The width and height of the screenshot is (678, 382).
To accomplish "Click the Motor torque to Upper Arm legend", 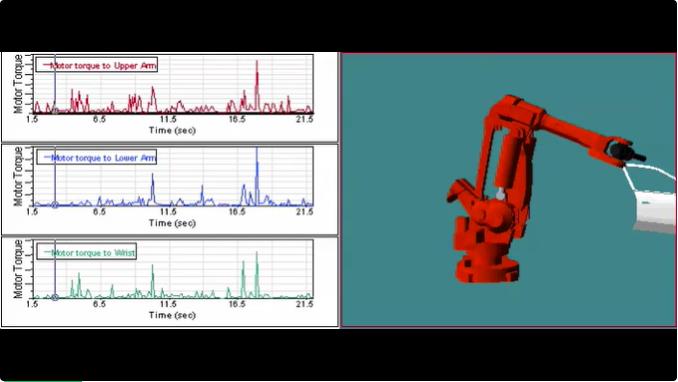I will (96, 65).
